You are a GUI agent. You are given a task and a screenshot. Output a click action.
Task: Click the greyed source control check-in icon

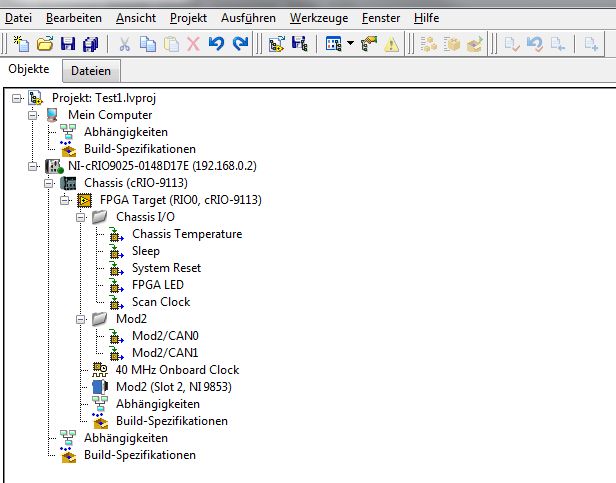[x=512, y=44]
